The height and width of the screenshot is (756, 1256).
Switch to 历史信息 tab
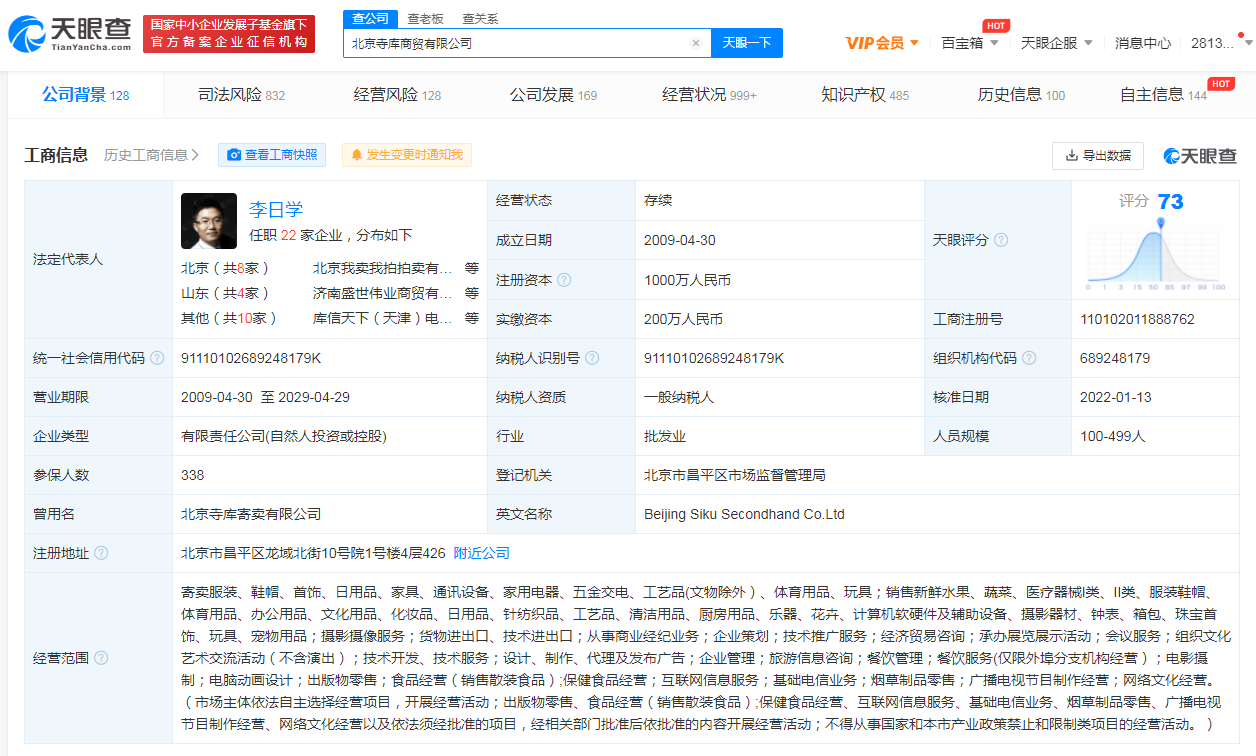(1021, 95)
